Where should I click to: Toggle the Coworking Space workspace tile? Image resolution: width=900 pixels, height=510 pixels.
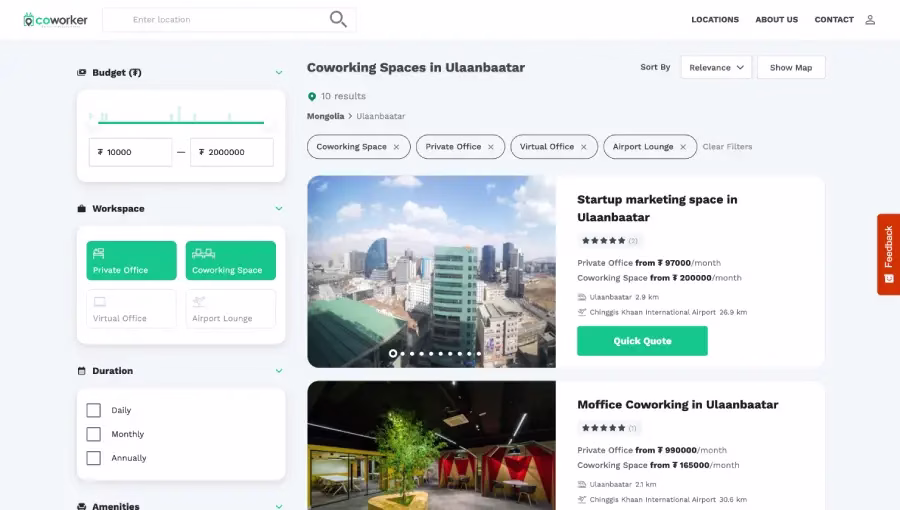click(x=231, y=260)
